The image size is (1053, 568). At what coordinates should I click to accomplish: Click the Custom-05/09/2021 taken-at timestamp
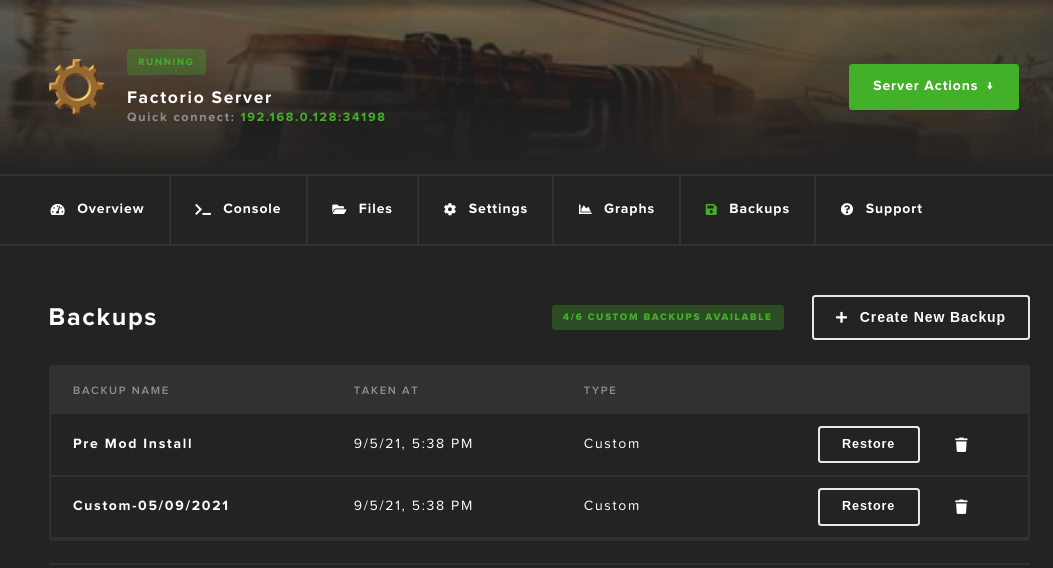click(413, 506)
